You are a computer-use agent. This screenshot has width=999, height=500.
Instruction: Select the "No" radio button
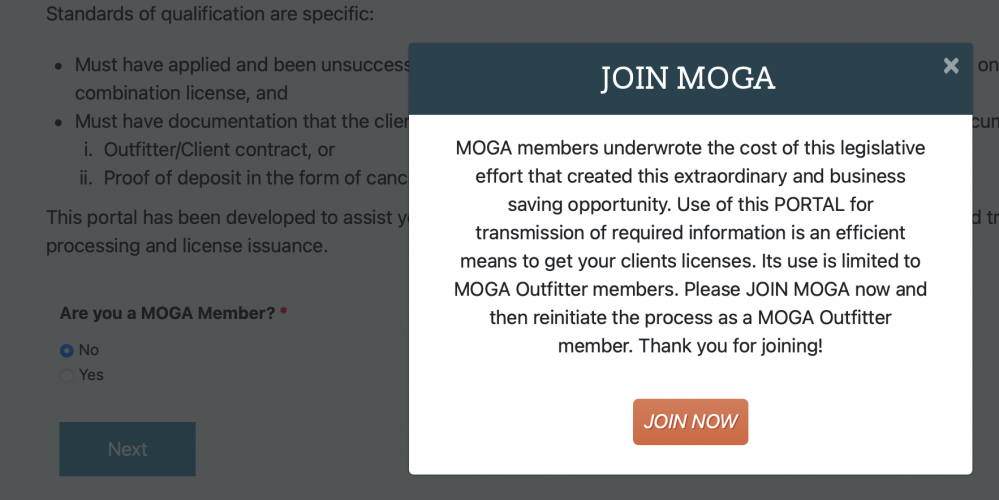tap(66, 350)
